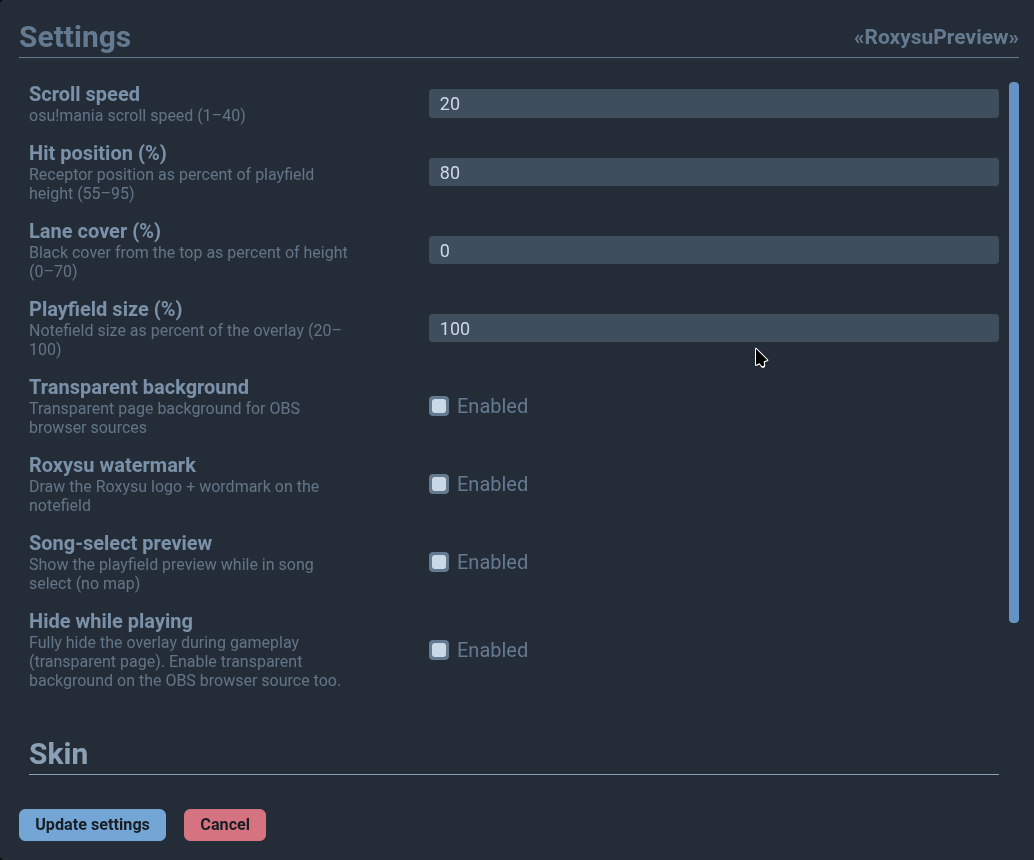Screen dimensions: 1034x860
Task: Click 'osu!mania scroll speed (1–40)' description
Action: coord(137,115)
